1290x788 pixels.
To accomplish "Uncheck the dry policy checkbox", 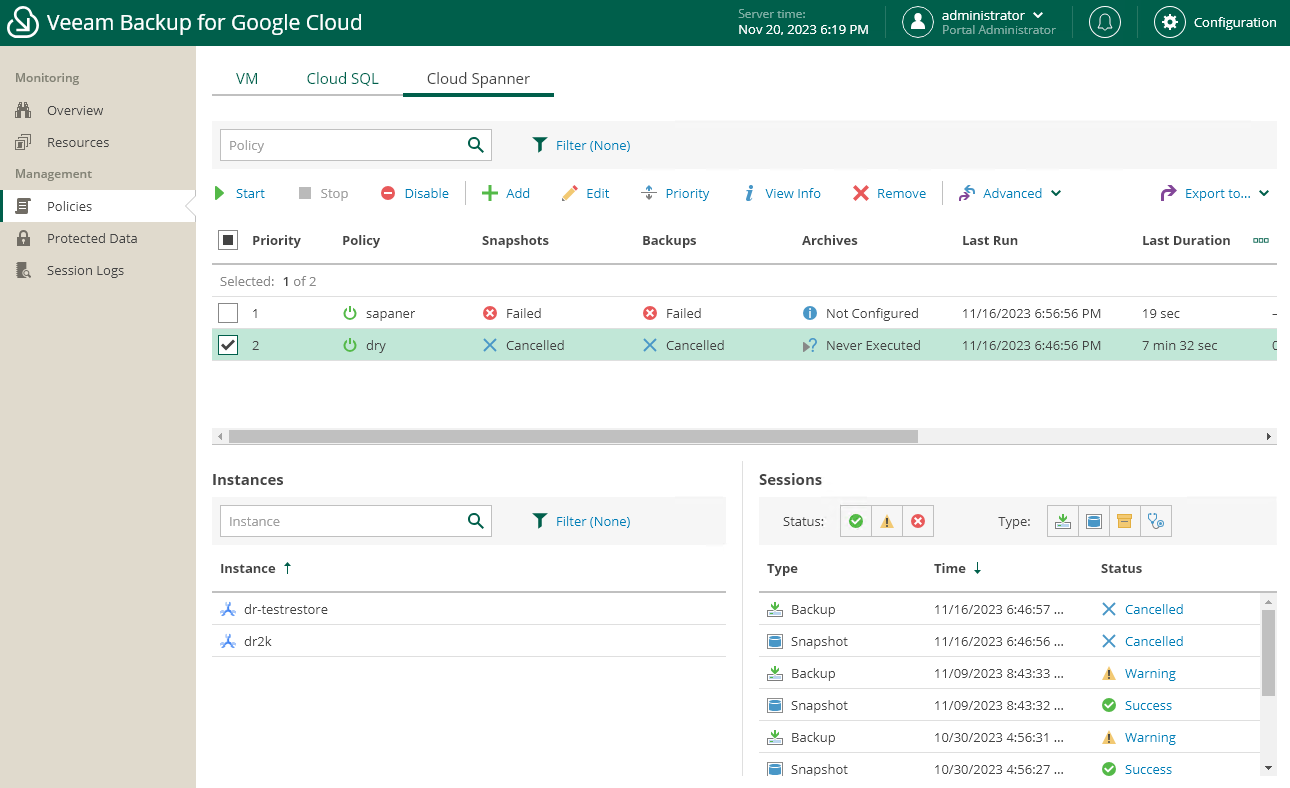I will (228, 345).
